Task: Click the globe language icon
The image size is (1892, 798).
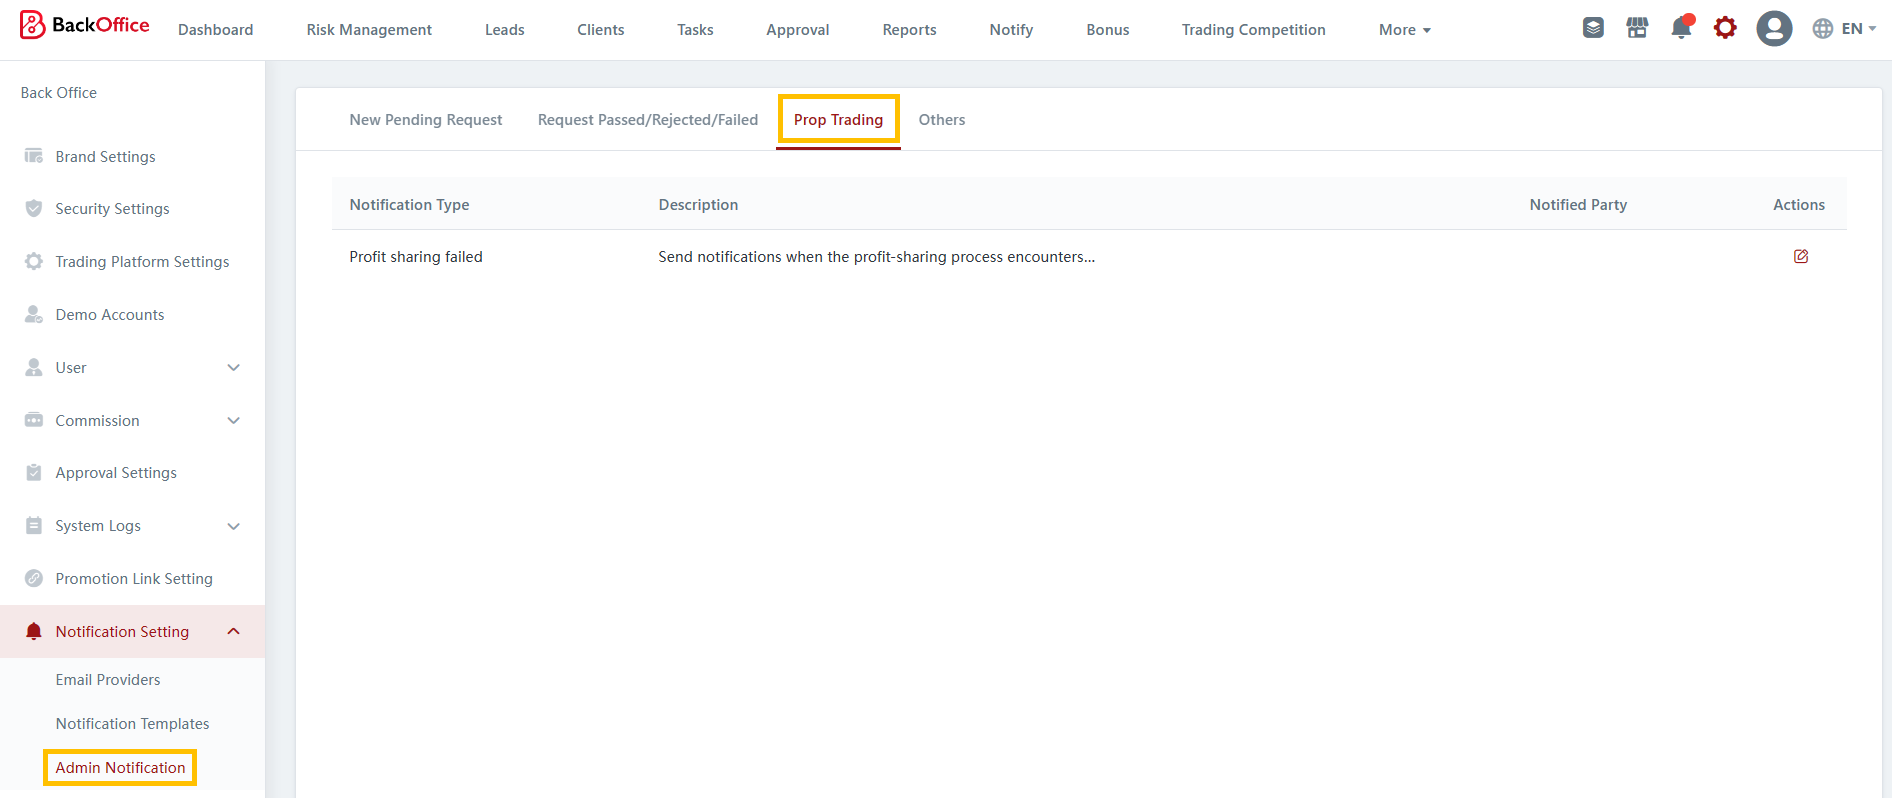Action: (1823, 29)
